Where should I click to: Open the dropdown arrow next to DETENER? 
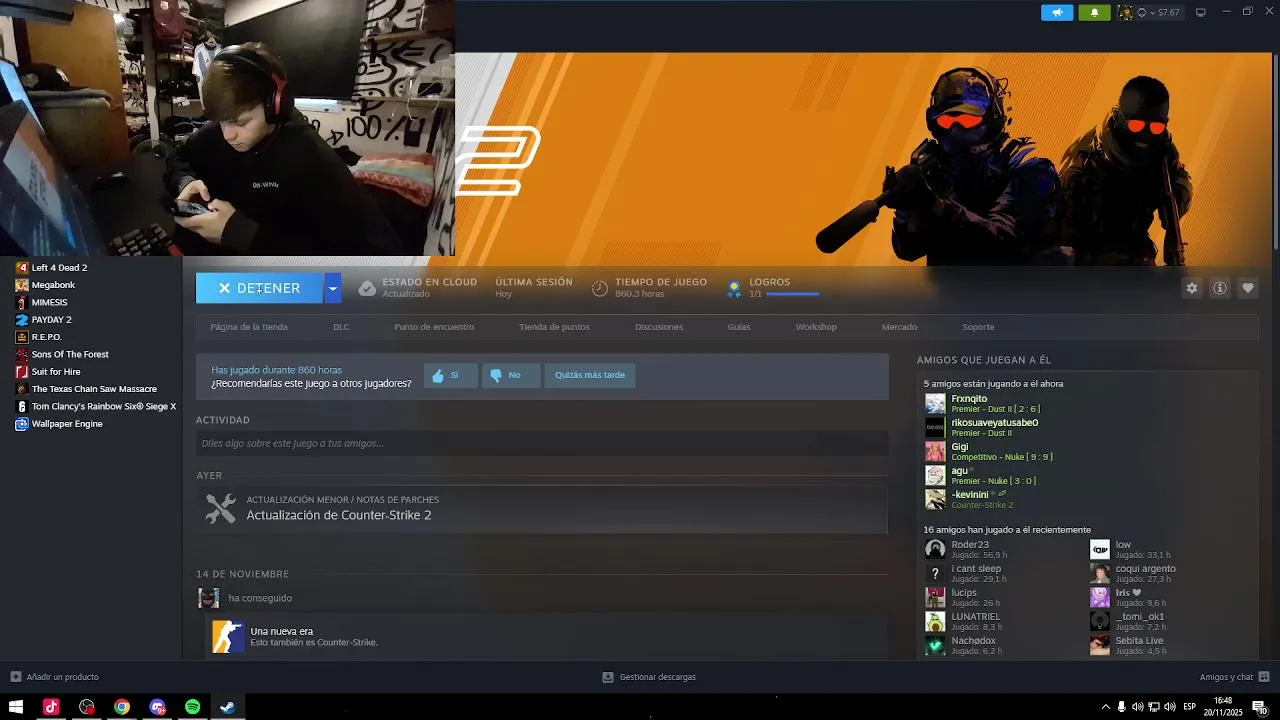coord(332,288)
